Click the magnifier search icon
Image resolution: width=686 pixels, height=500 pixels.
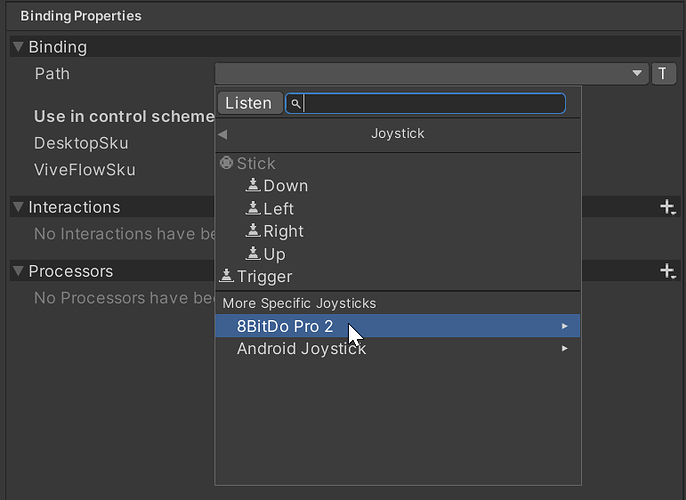click(296, 103)
